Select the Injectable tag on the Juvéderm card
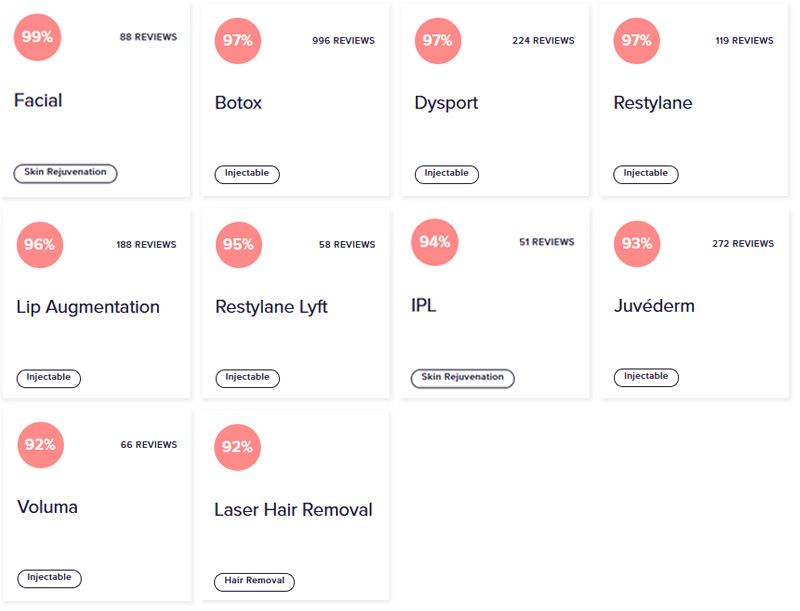The image size is (800, 611). (x=646, y=377)
